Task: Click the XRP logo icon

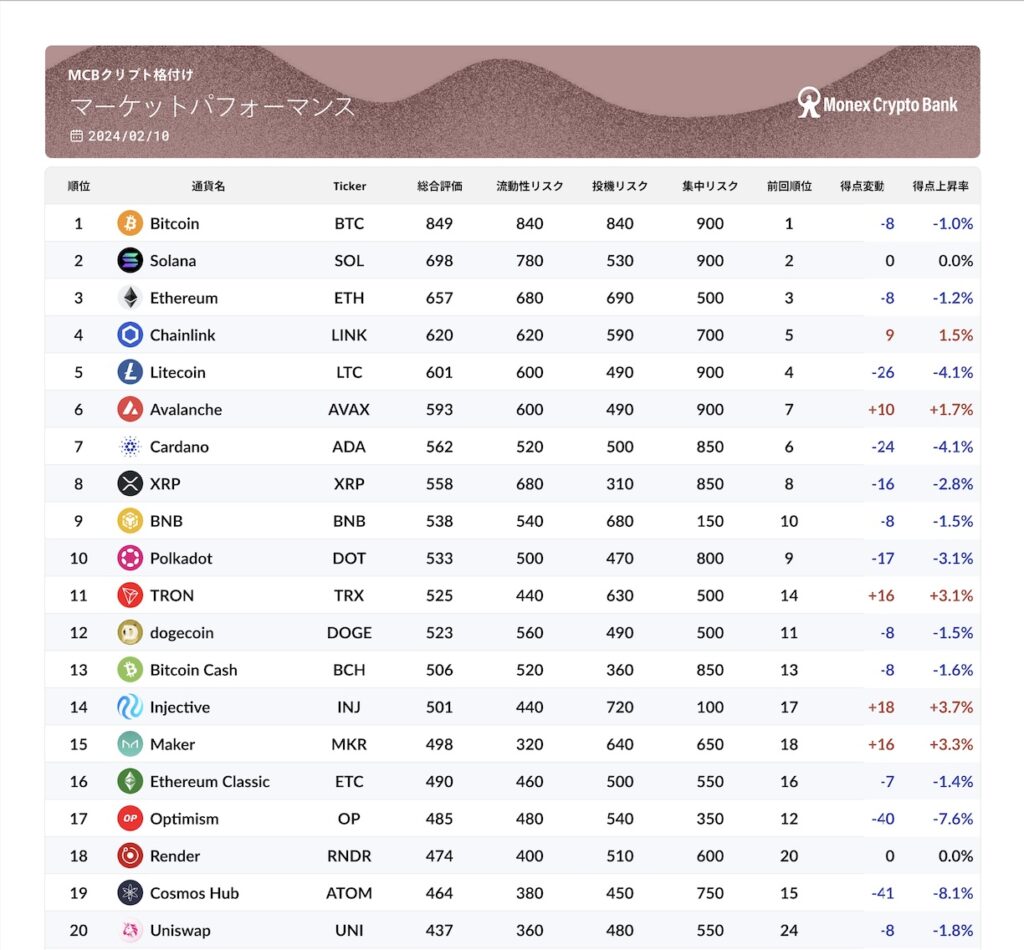Action: coord(130,484)
